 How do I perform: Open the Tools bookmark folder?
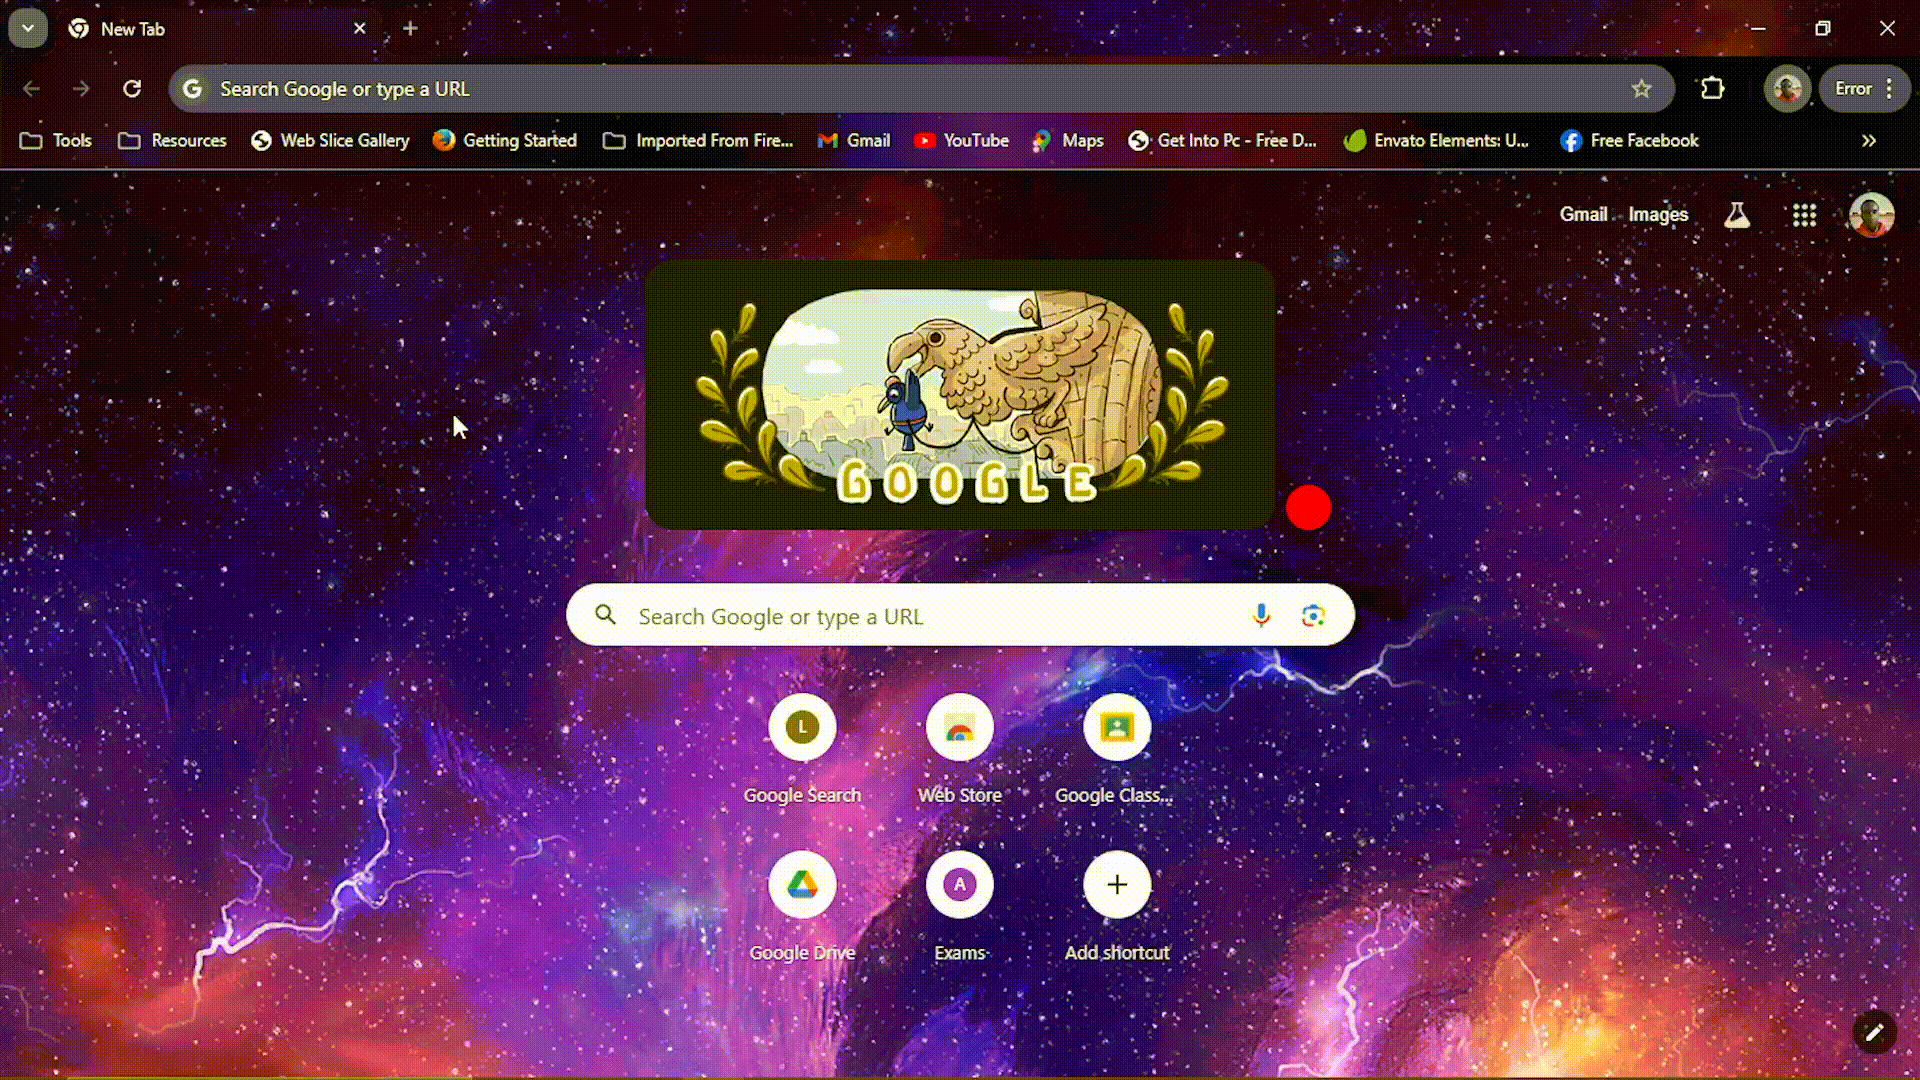56,141
